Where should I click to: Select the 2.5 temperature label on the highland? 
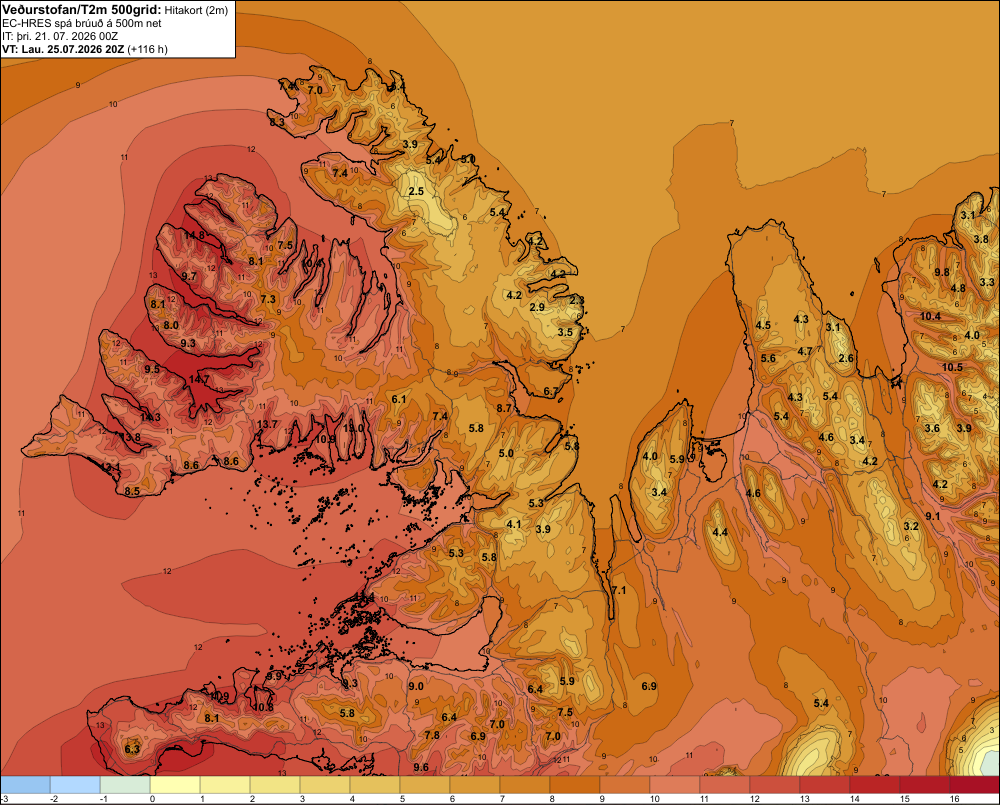pyautogui.click(x=416, y=191)
